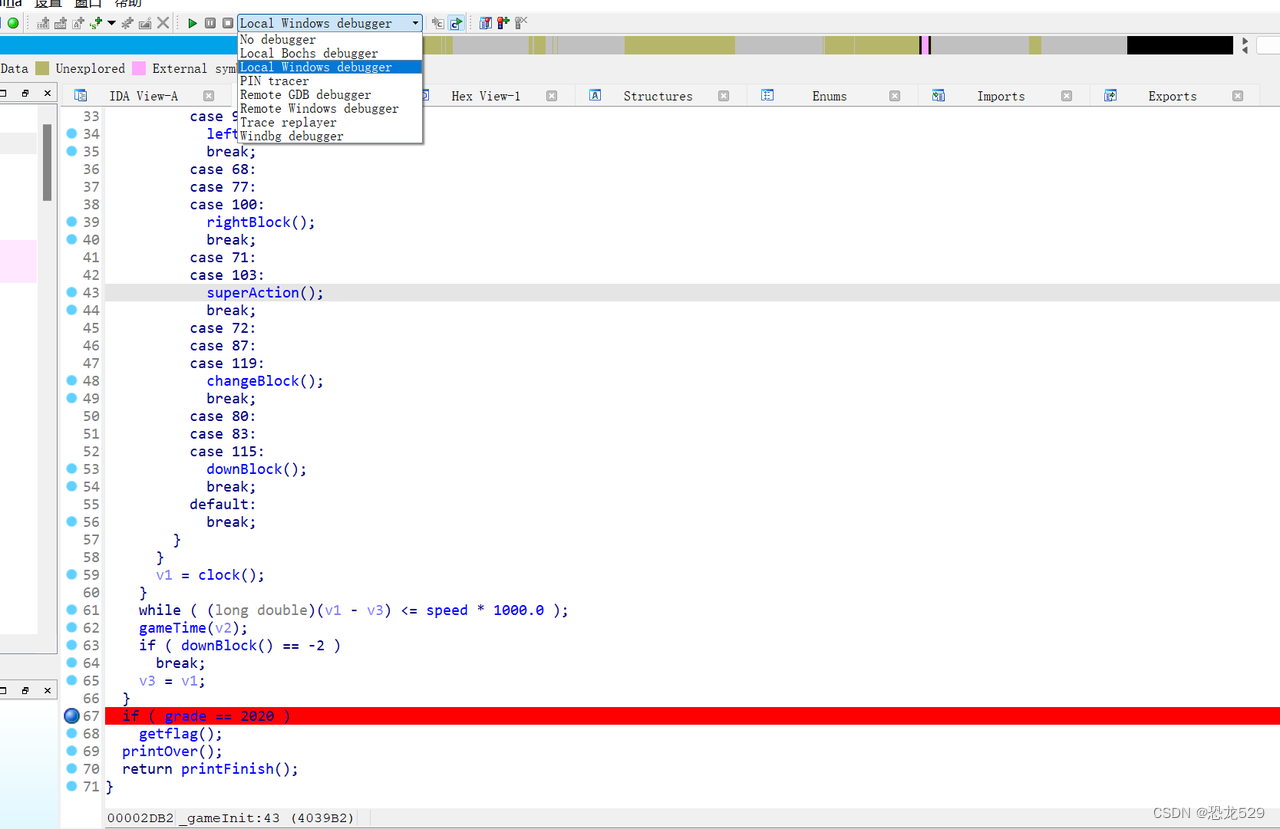
Task: Toggle breakpoint dot on line 70
Action: [x=71, y=769]
